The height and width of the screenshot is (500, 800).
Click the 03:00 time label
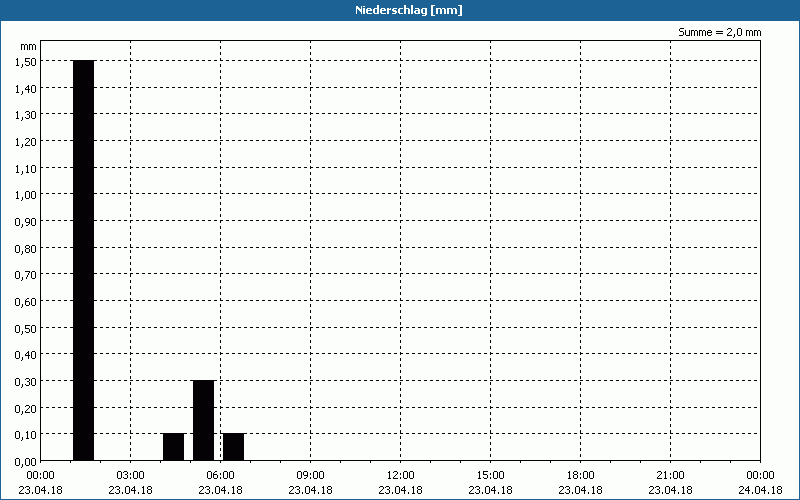click(x=131, y=475)
